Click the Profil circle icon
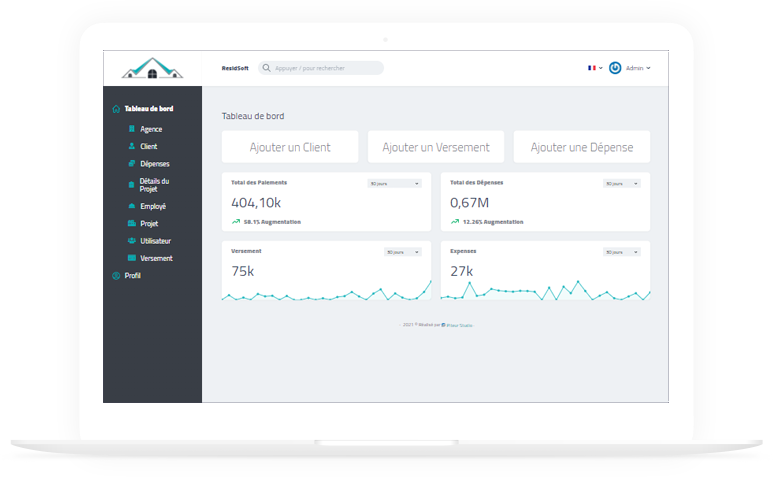Viewport: 773px width, 478px height. click(116, 276)
